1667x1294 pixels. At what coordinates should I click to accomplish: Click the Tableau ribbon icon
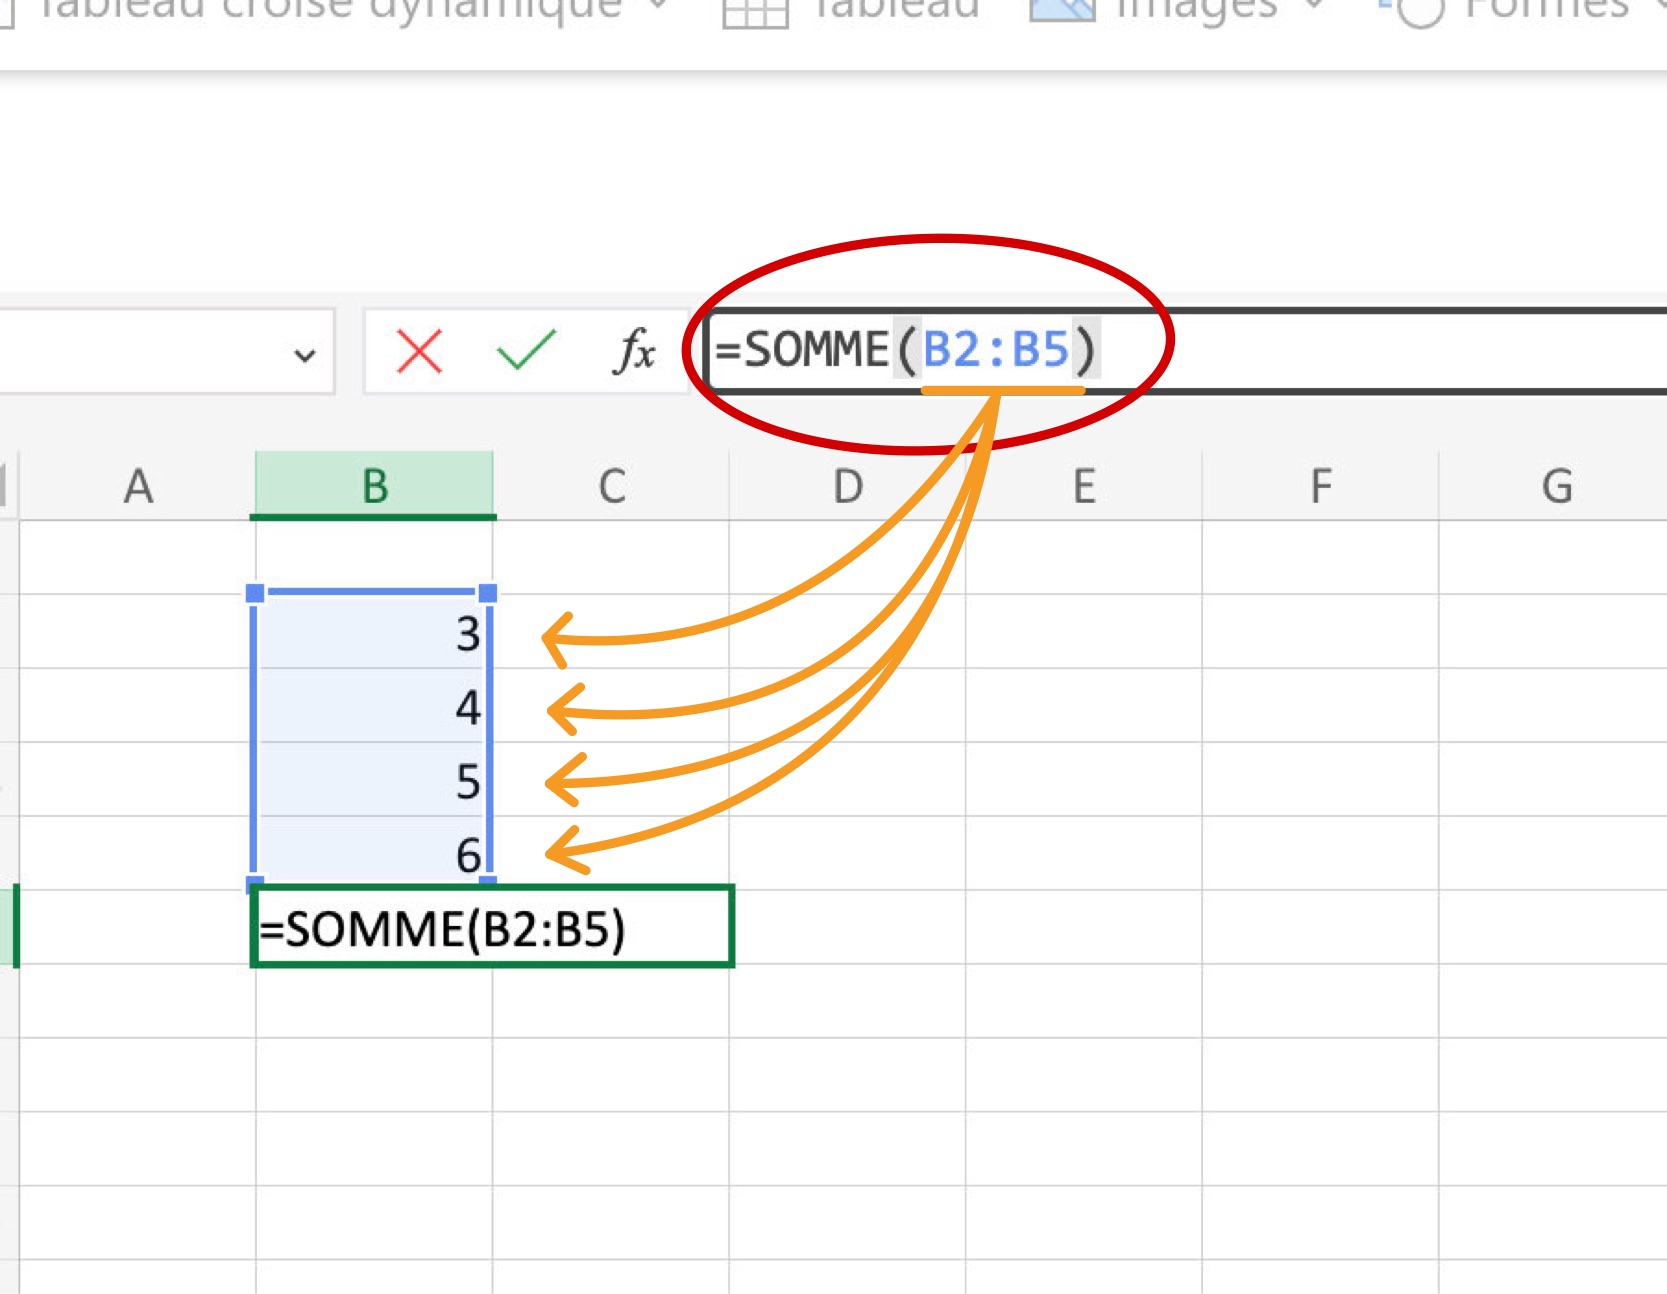click(755, 12)
